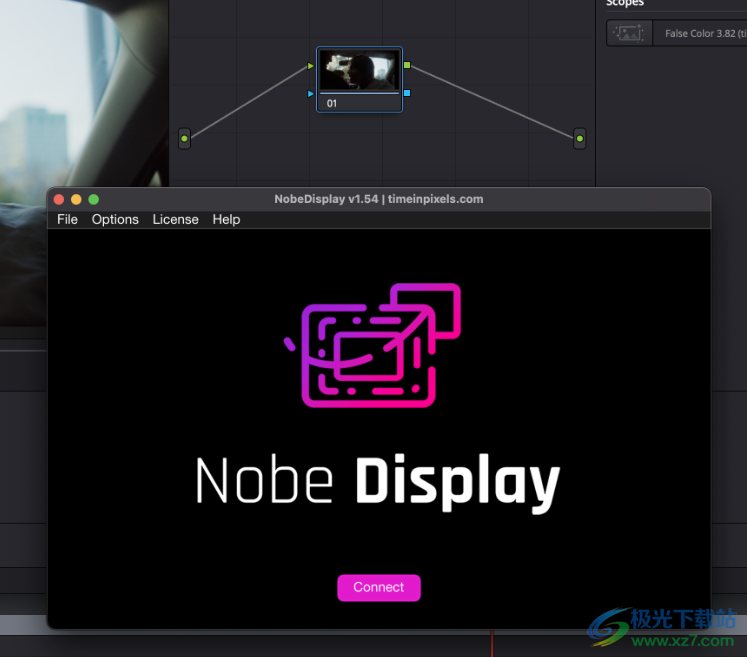Image resolution: width=747 pixels, height=657 pixels.
Task: Click the False Color plugin icon in Scopes
Action: [x=629, y=33]
